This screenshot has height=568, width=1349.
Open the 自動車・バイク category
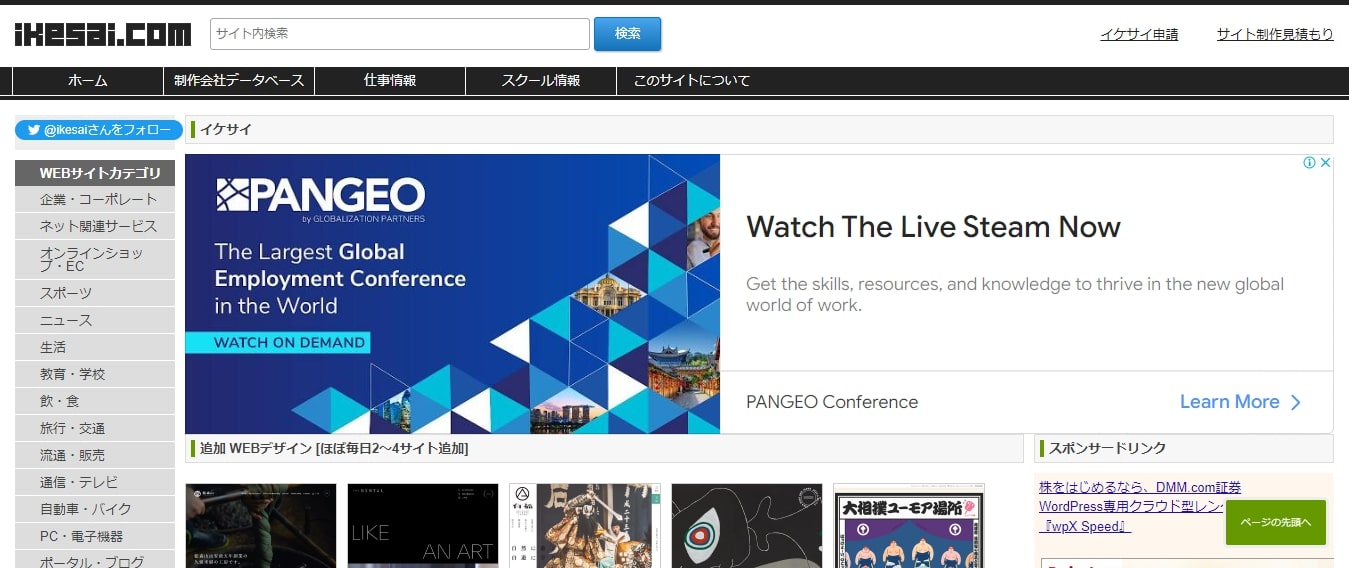(95, 510)
